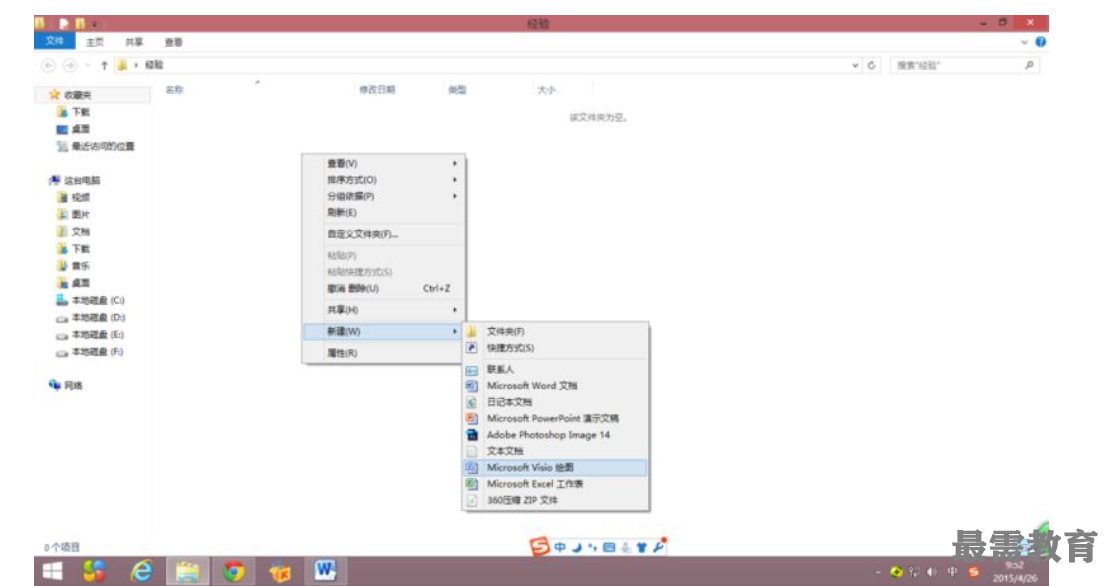Viewport: 1104px width, 586px height.
Task: Open 共享(H) submenu entry
Action: click(384, 310)
